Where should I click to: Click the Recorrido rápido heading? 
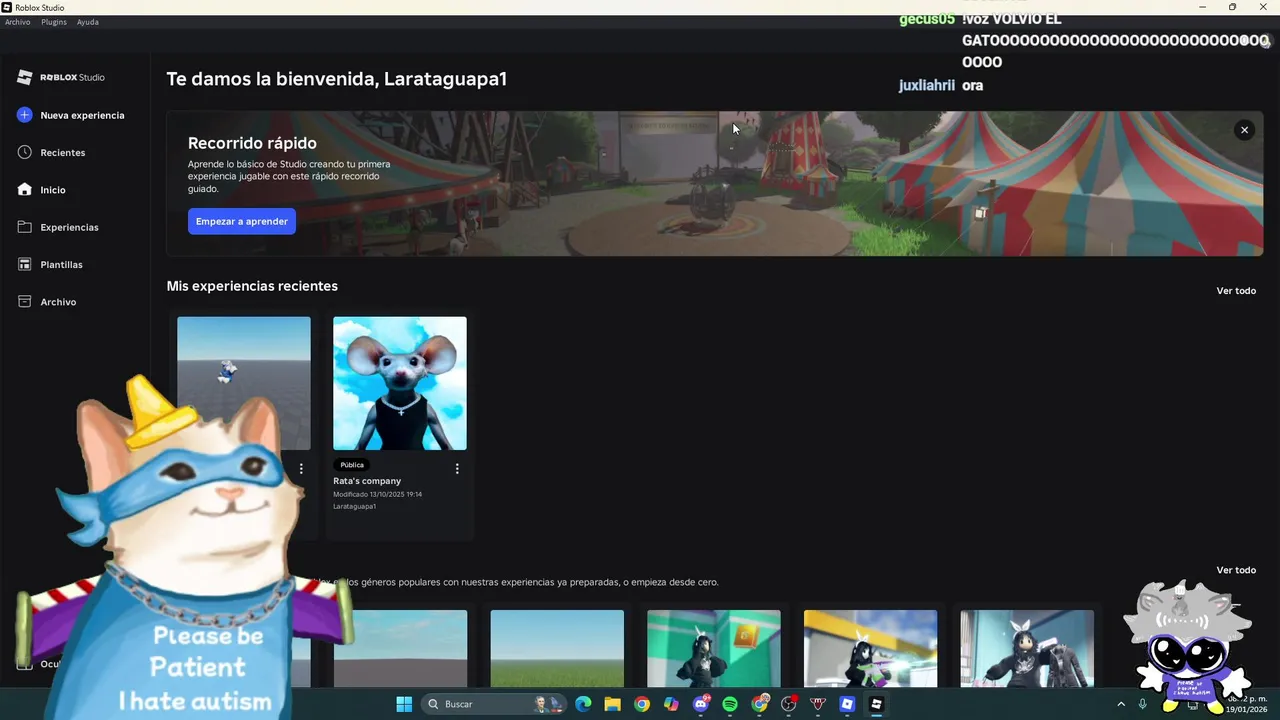[252, 143]
